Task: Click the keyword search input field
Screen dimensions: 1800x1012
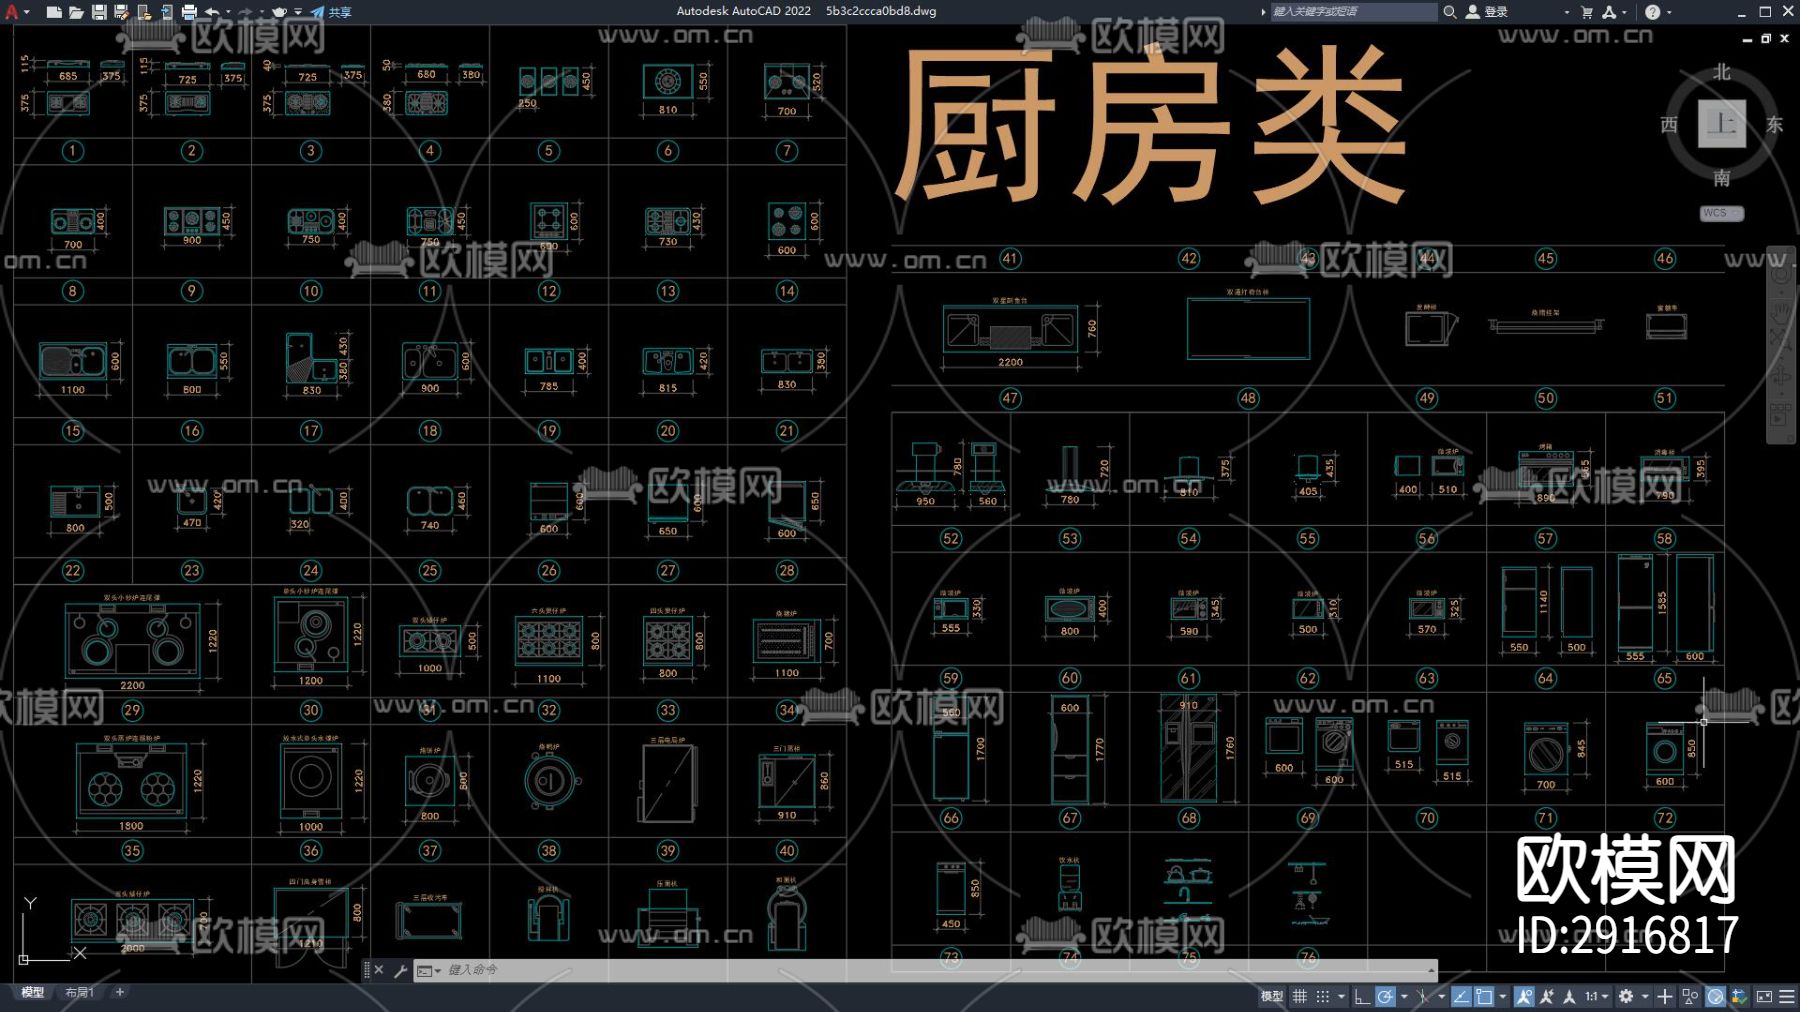Action: 1353,12
